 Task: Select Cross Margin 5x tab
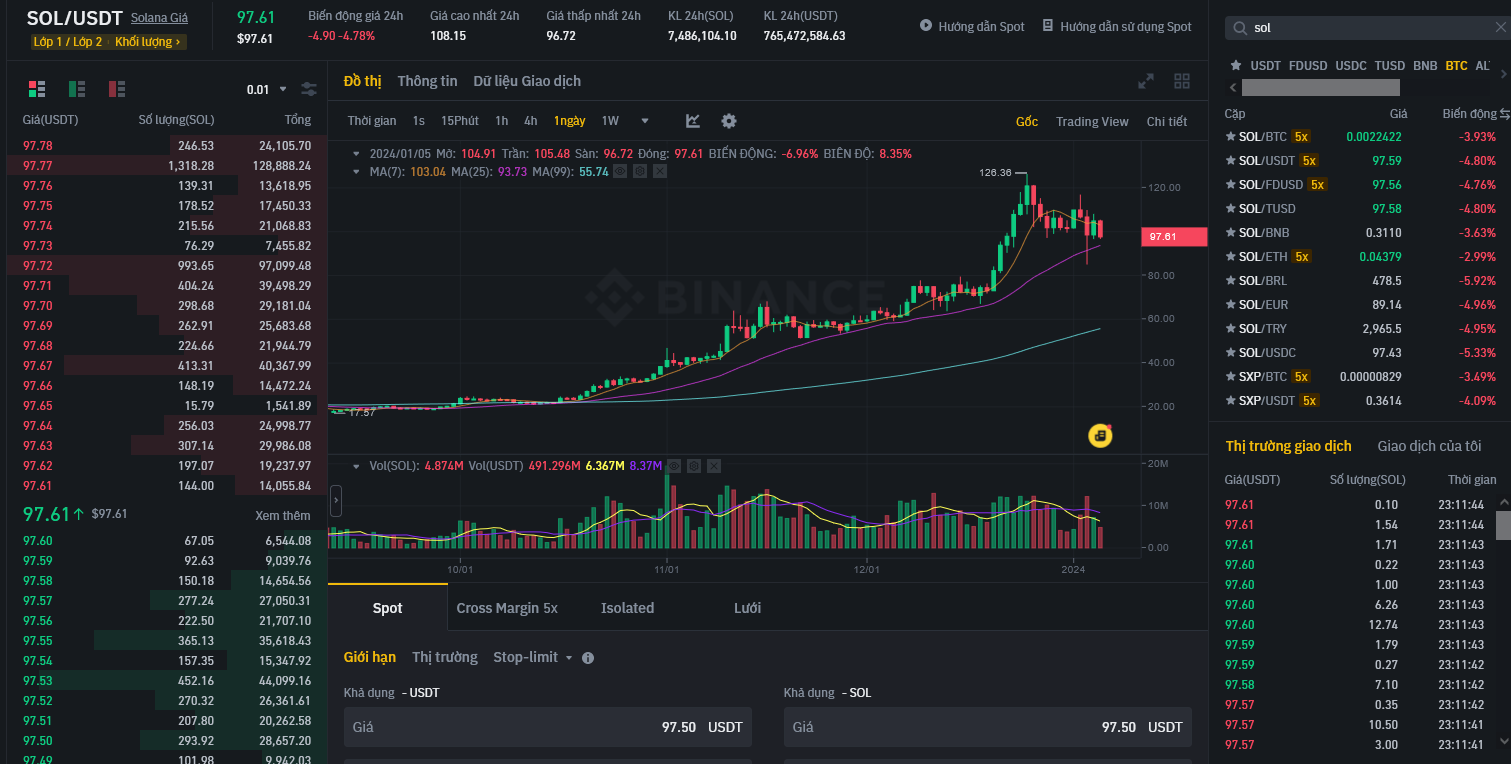click(x=507, y=608)
